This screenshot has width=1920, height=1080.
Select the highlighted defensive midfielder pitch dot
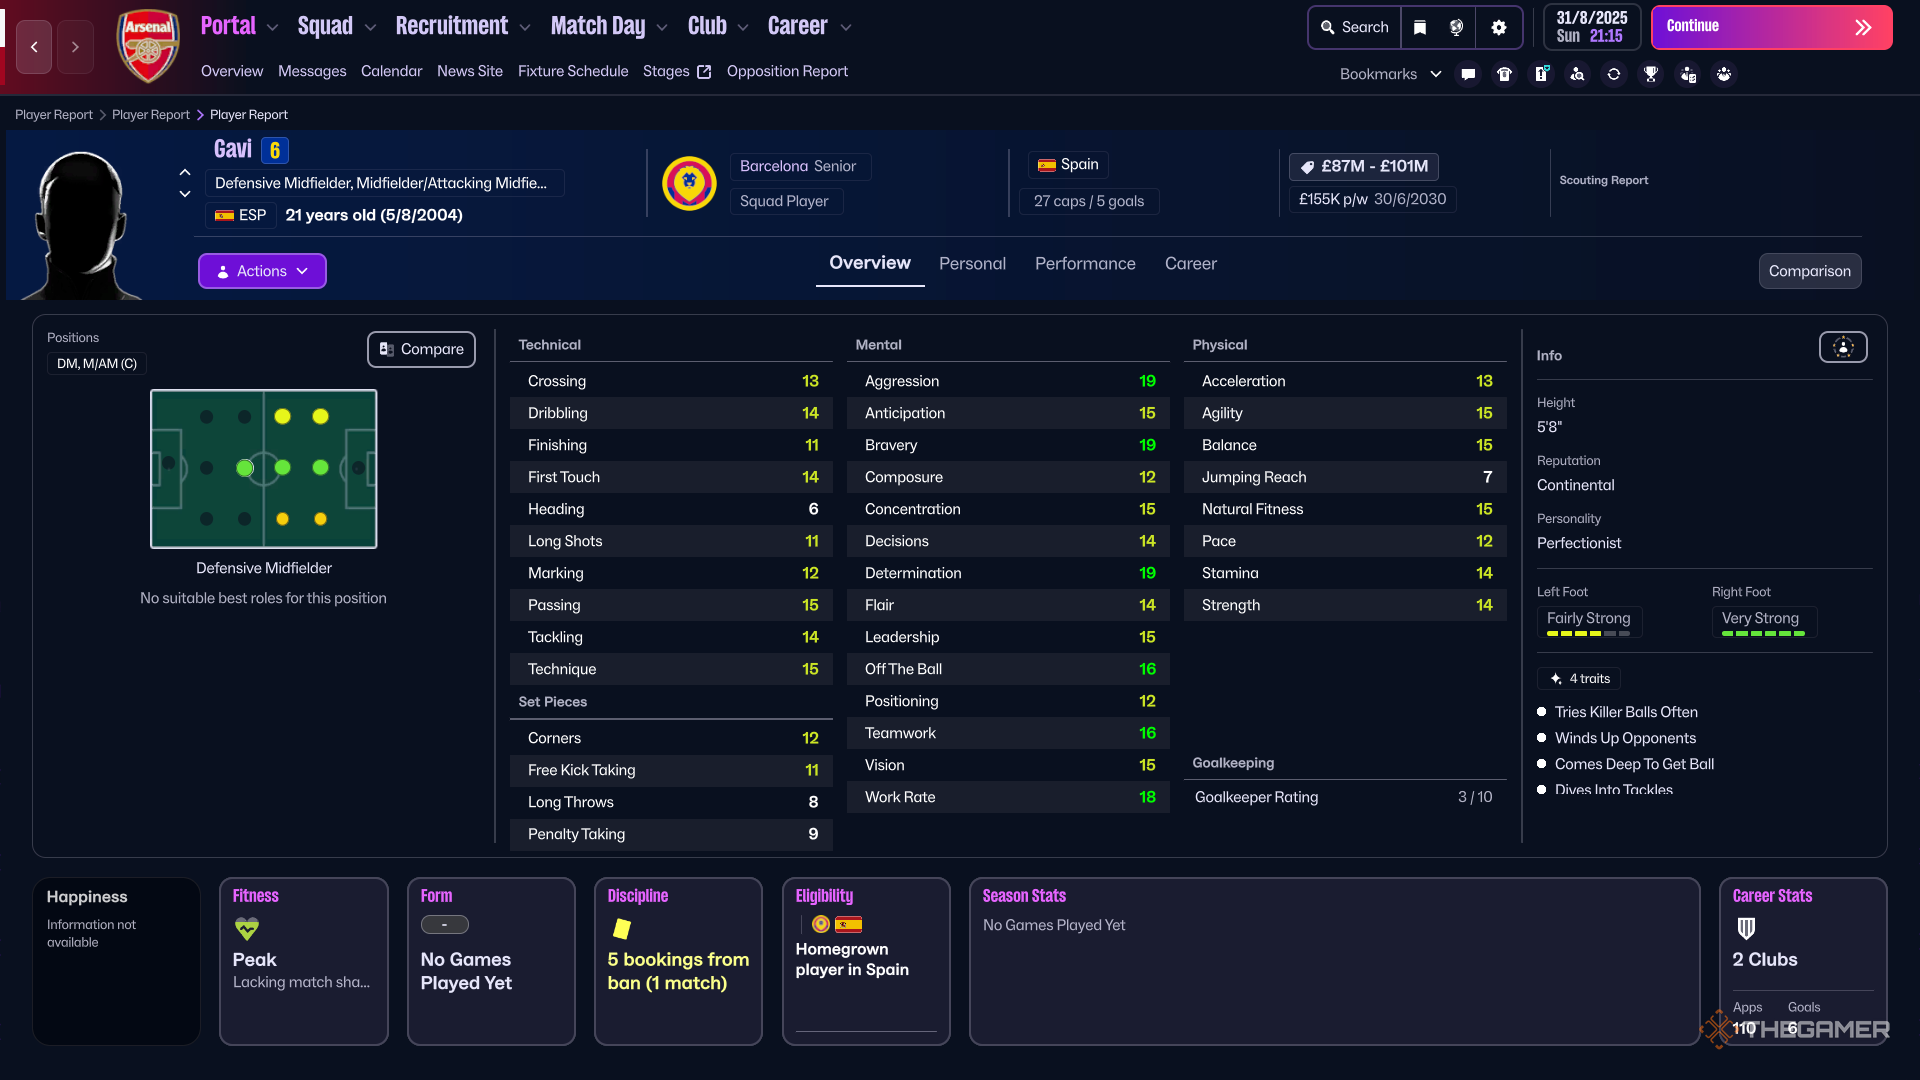coord(245,468)
